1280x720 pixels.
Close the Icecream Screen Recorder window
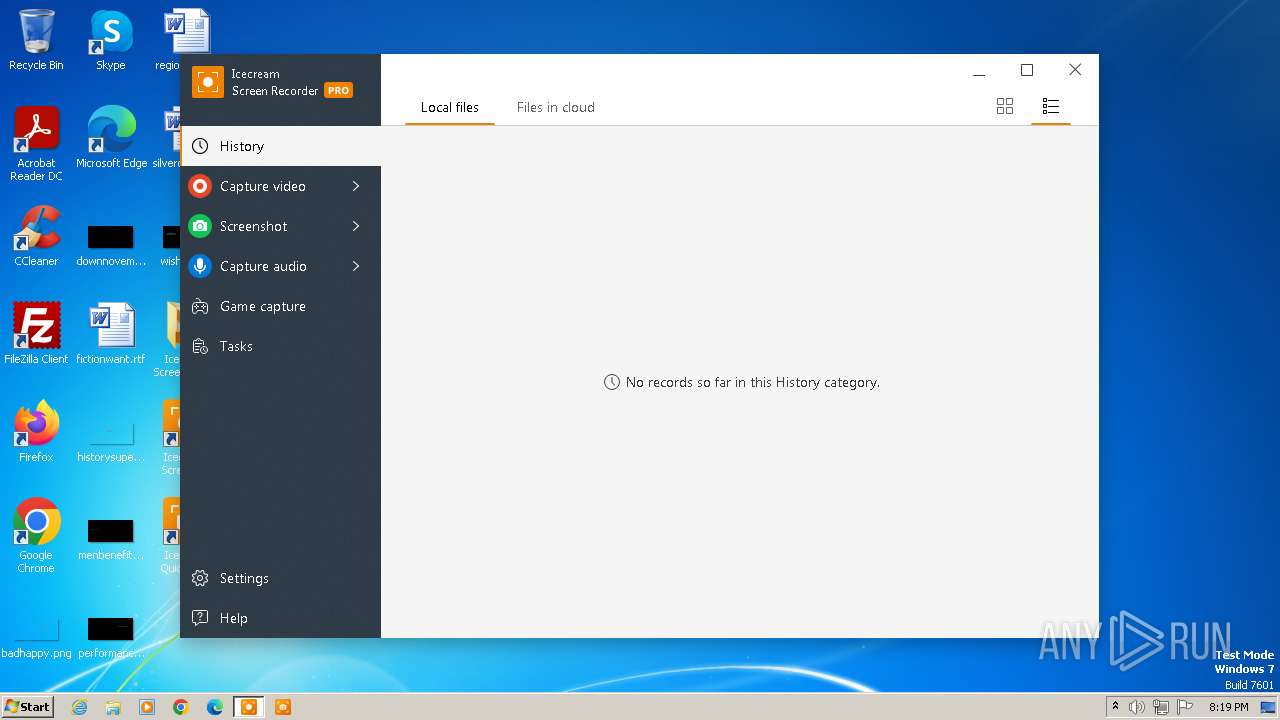(x=1075, y=70)
